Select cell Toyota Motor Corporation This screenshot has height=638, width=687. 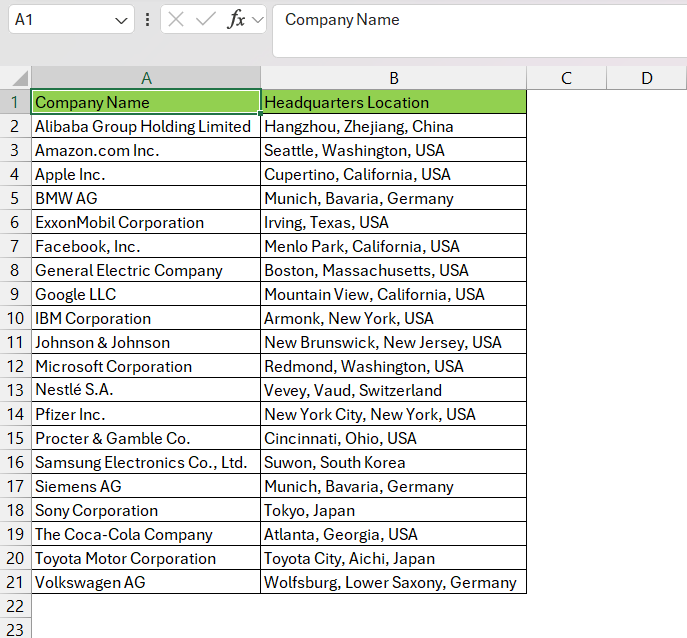click(146, 558)
